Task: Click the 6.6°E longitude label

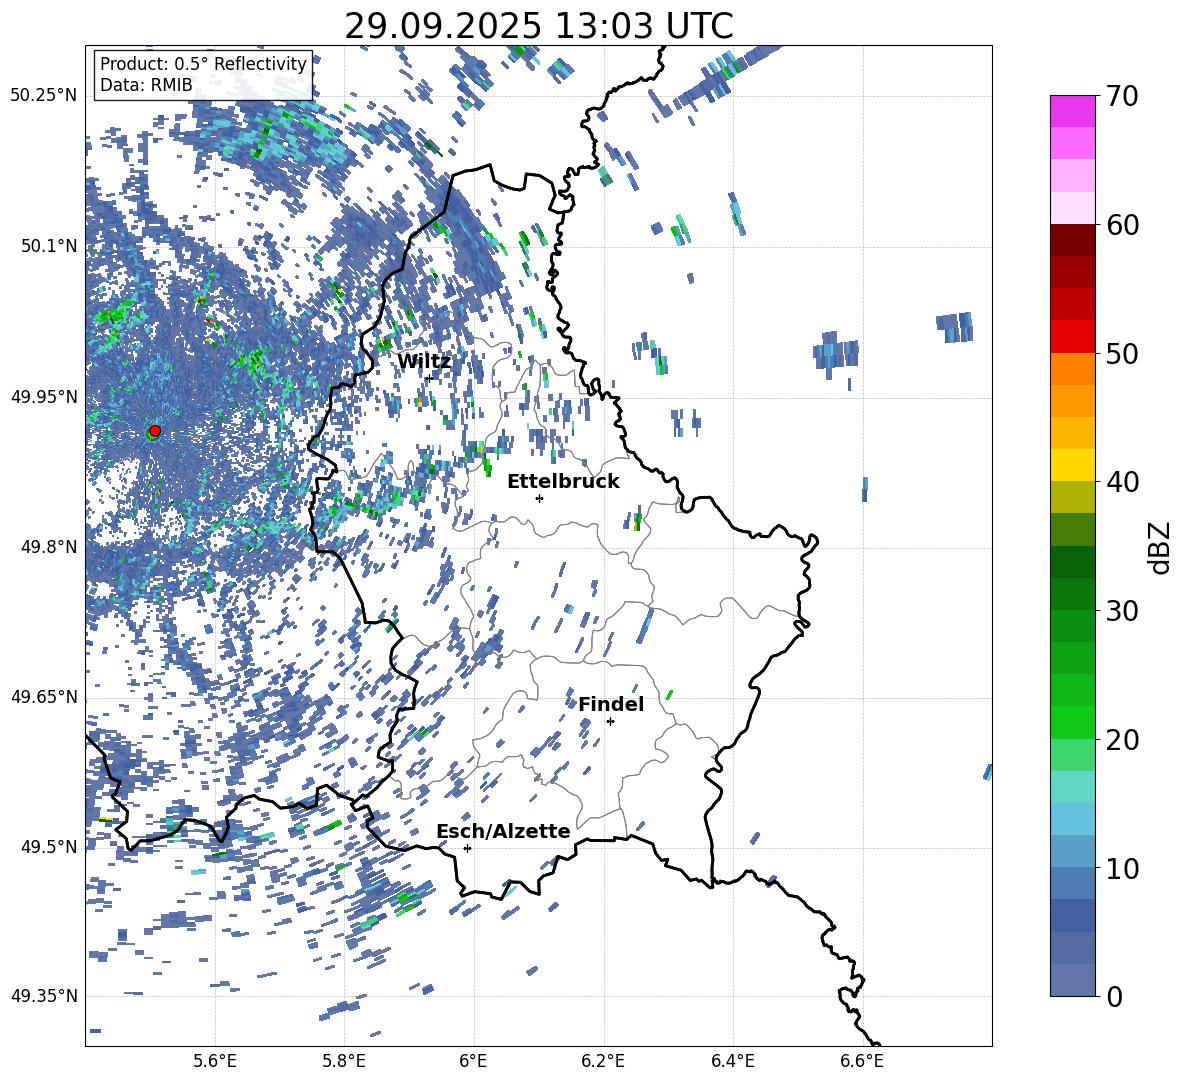Action: tap(862, 1061)
